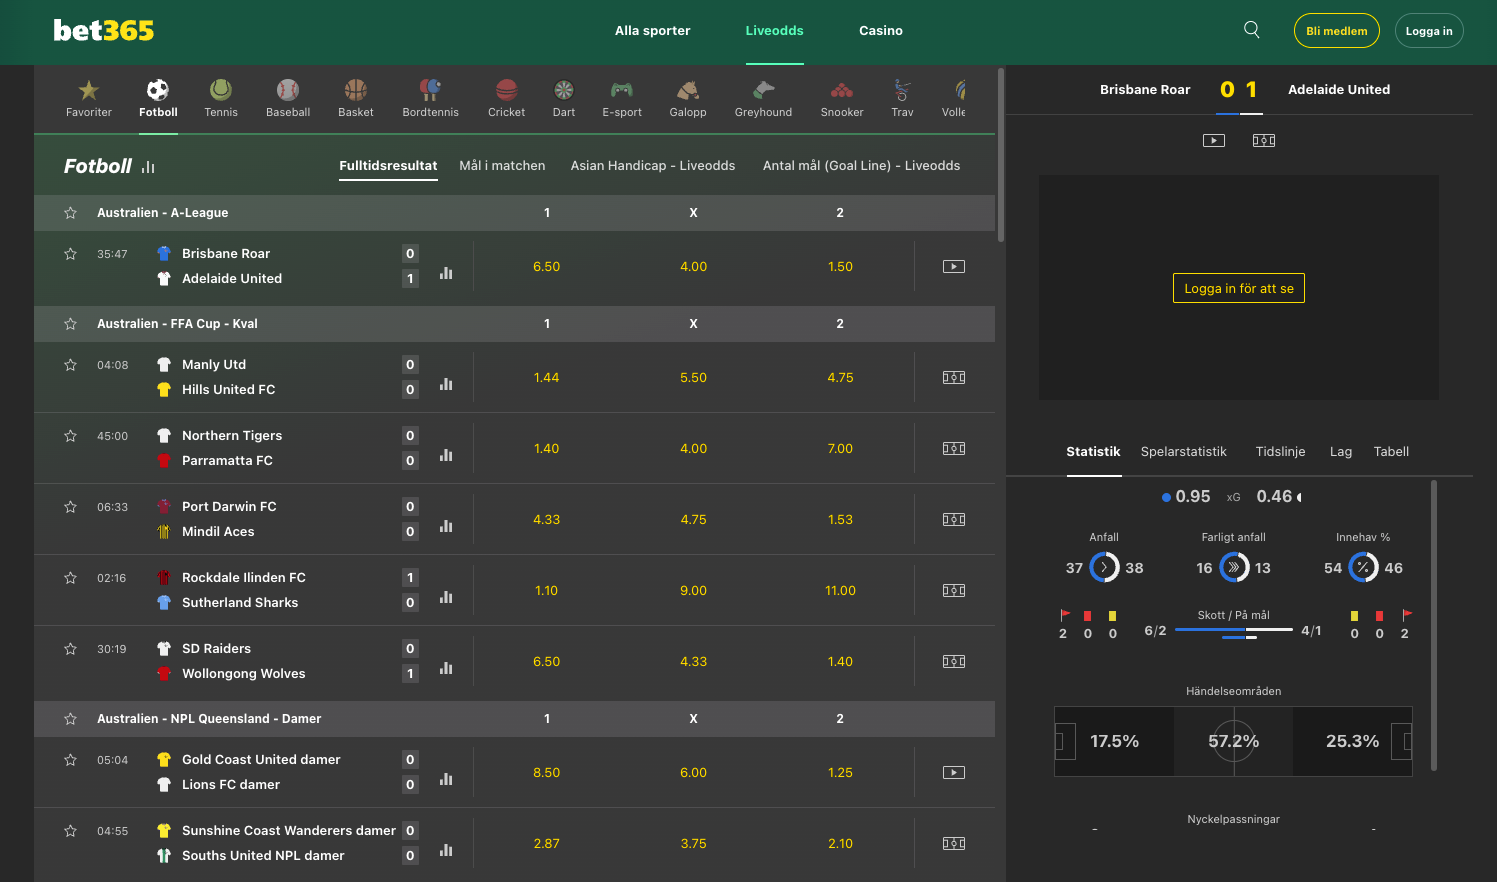Open the search magnifier icon

1251,30
